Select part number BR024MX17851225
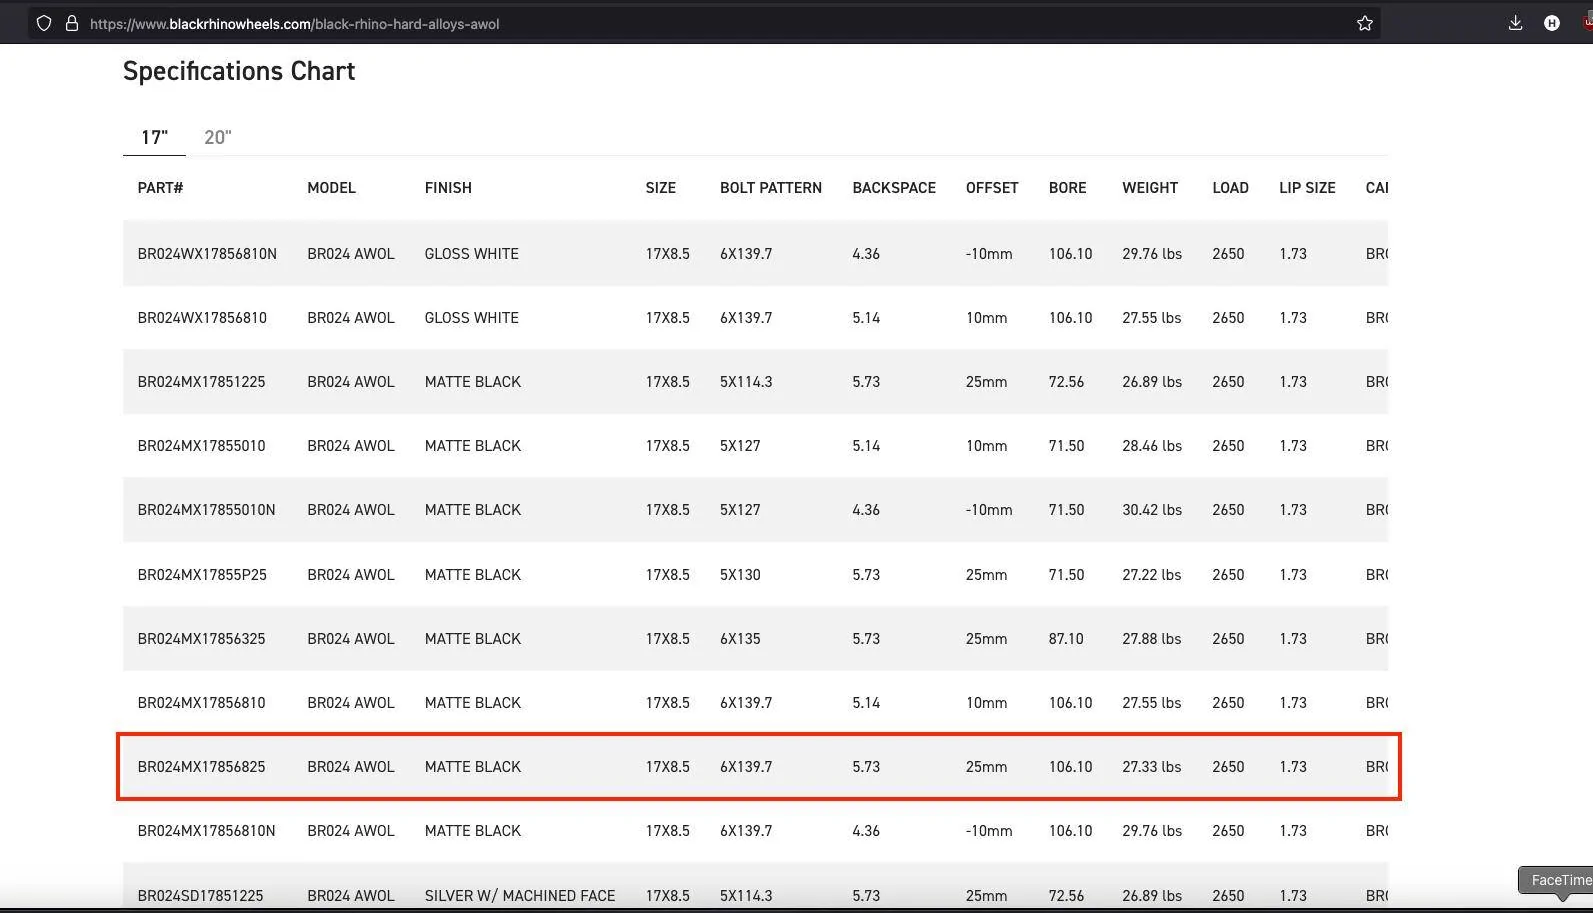The height and width of the screenshot is (913, 1593). (x=201, y=382)
